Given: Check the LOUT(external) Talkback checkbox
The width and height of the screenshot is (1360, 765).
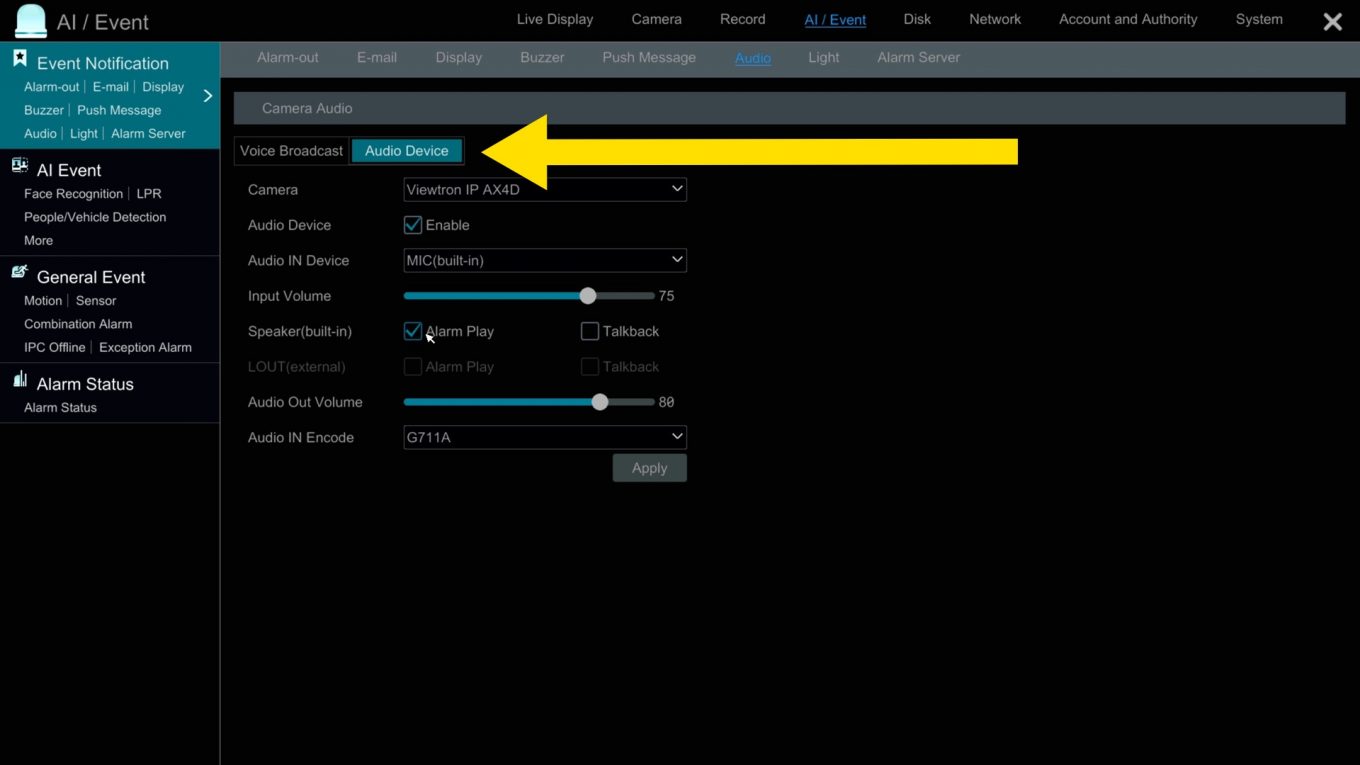Looking at the screenshot, I should click(590, 367).
